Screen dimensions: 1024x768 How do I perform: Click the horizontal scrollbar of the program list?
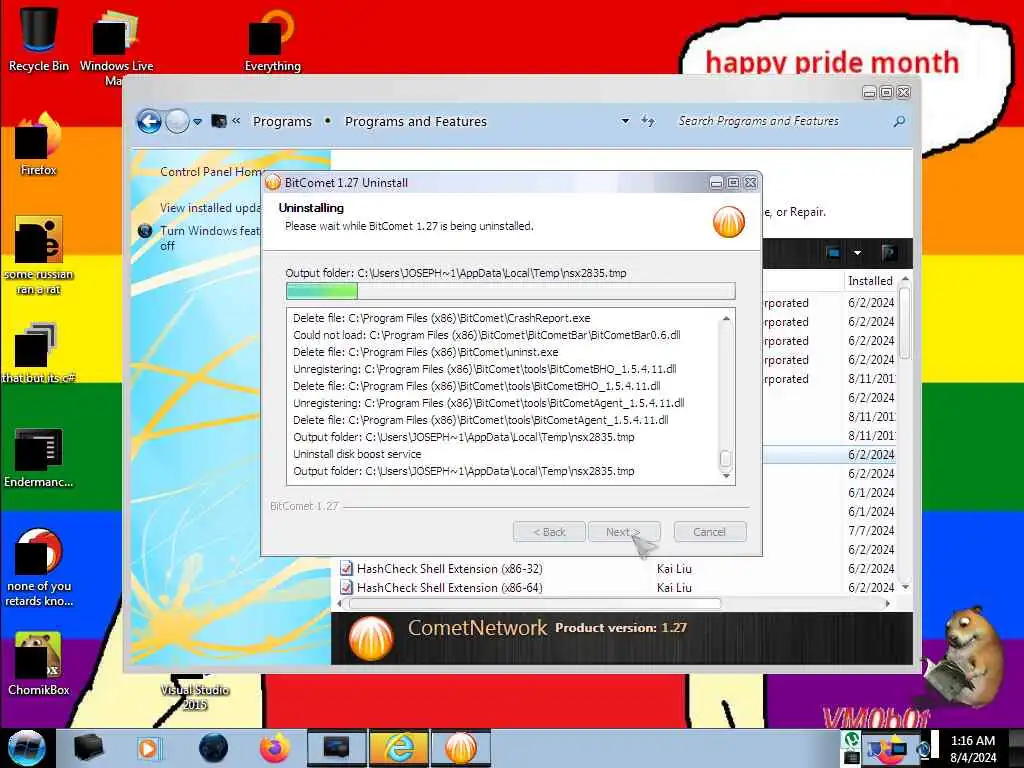click(x=536, y=603)
